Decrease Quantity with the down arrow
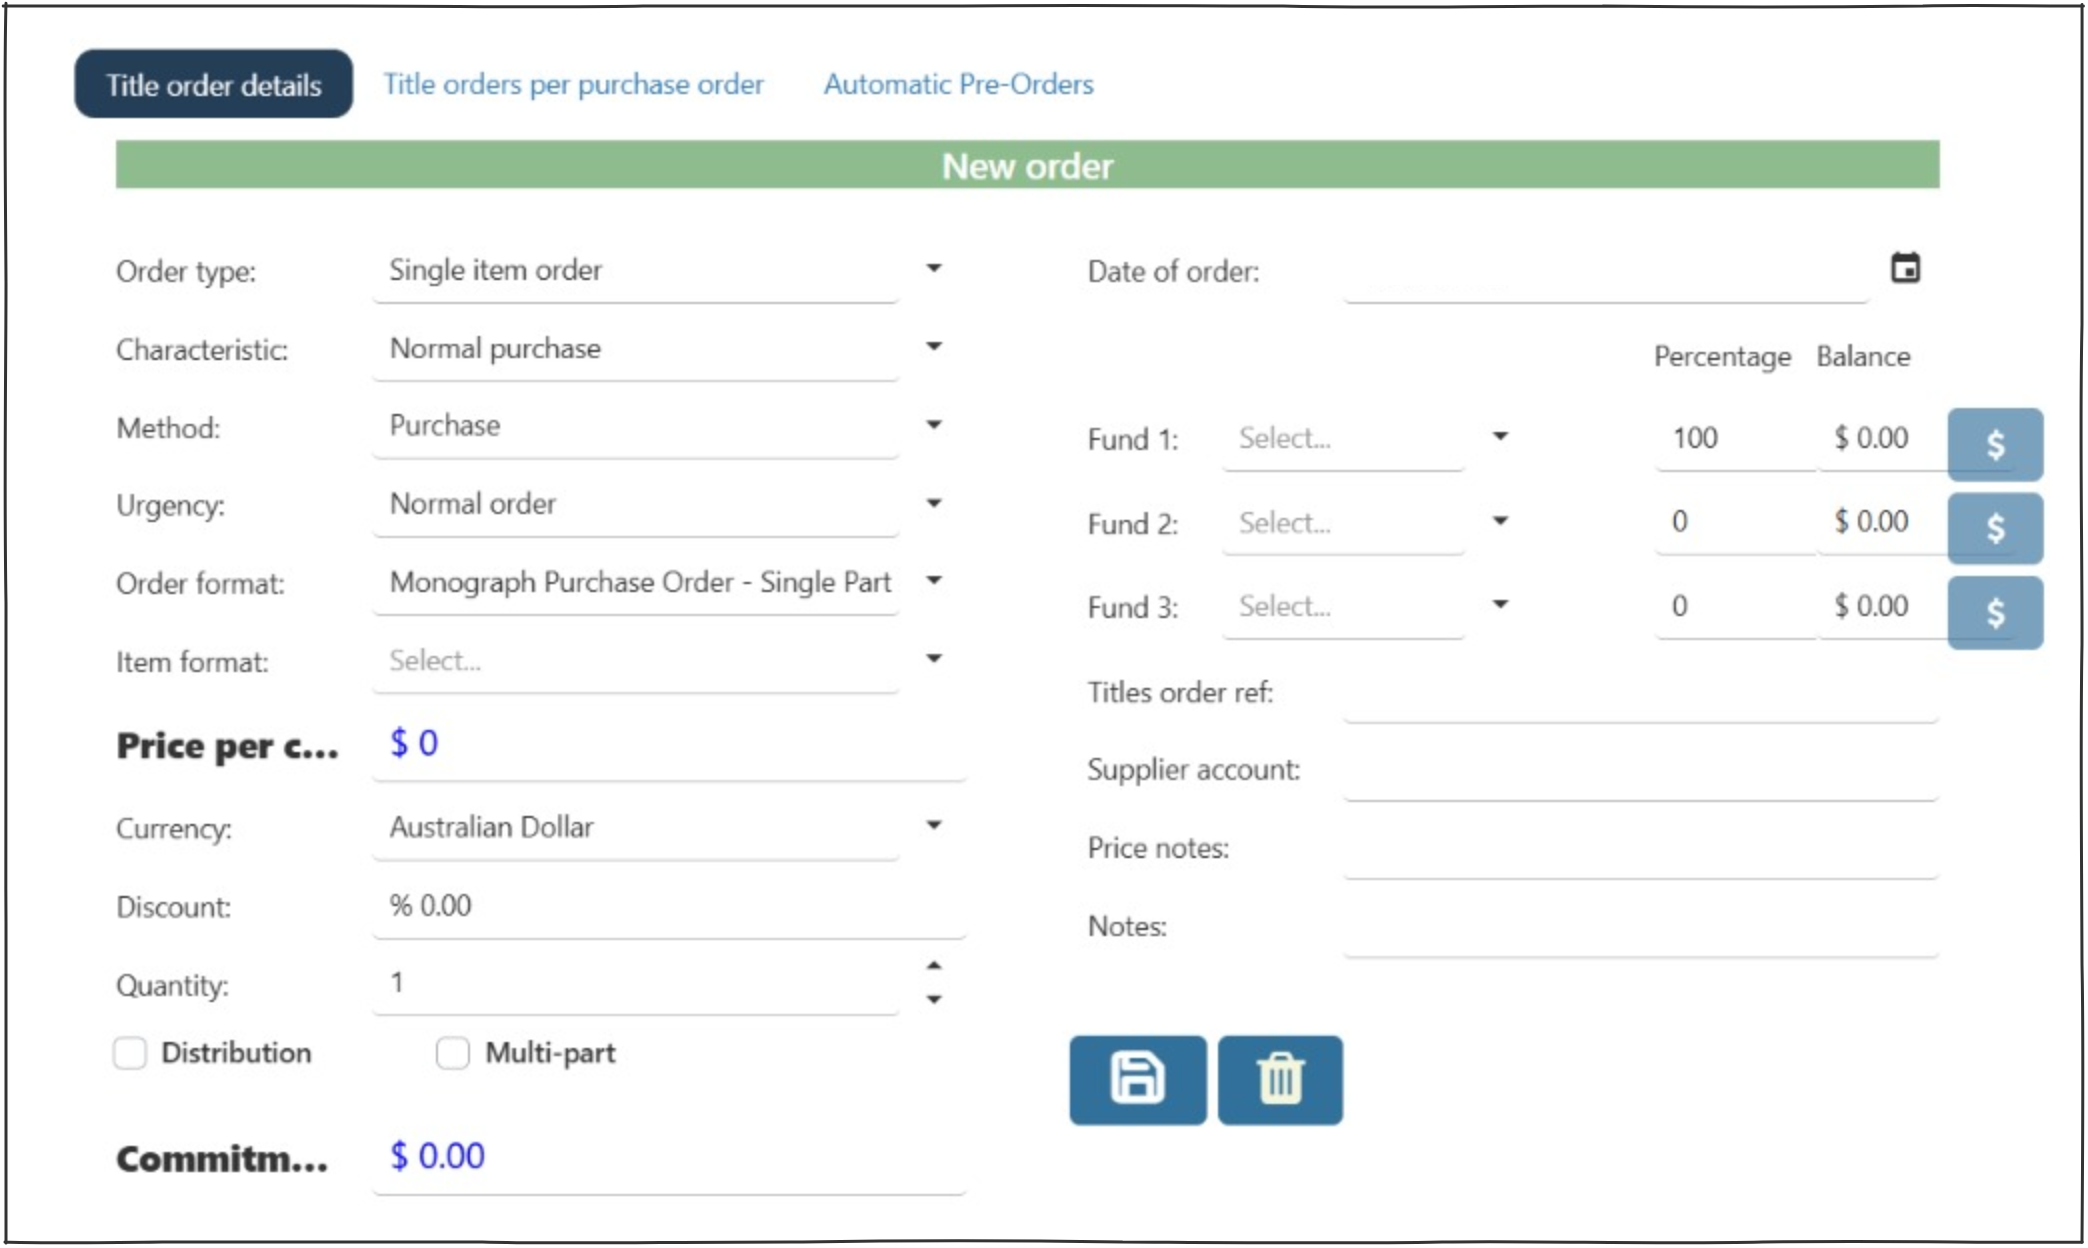Image resolution: width=2088 pixels, height=1248 pixels. pyautogui.click(x=933, y=999)
